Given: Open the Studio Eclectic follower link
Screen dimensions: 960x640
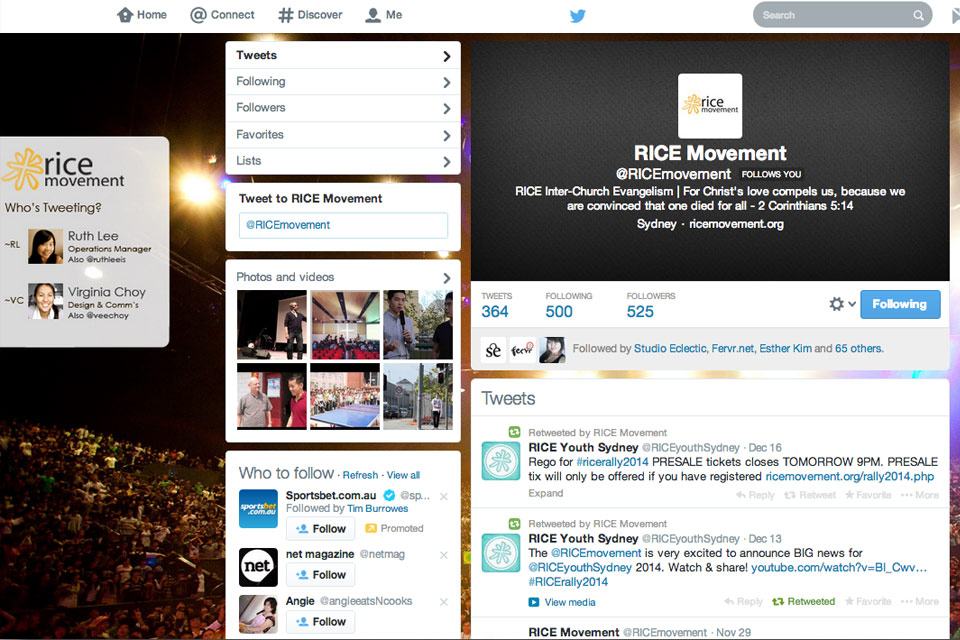Looking at the screenshot, I should click(x=670, y=348).
